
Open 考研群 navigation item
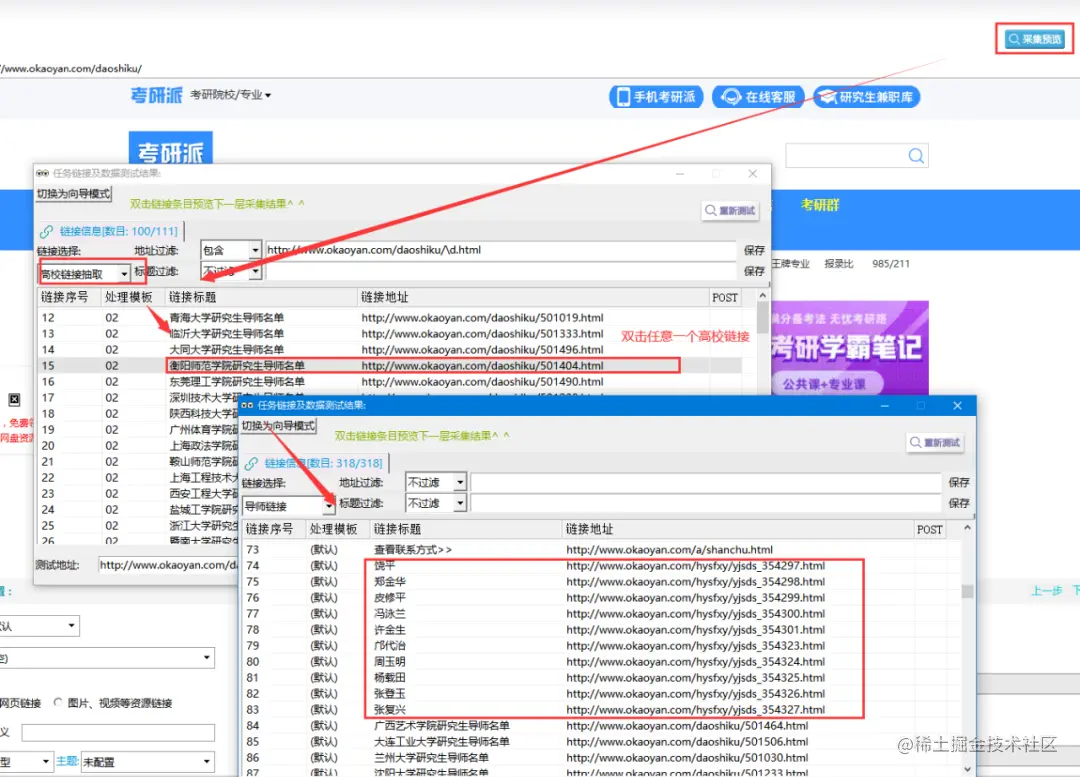(820, 205)
